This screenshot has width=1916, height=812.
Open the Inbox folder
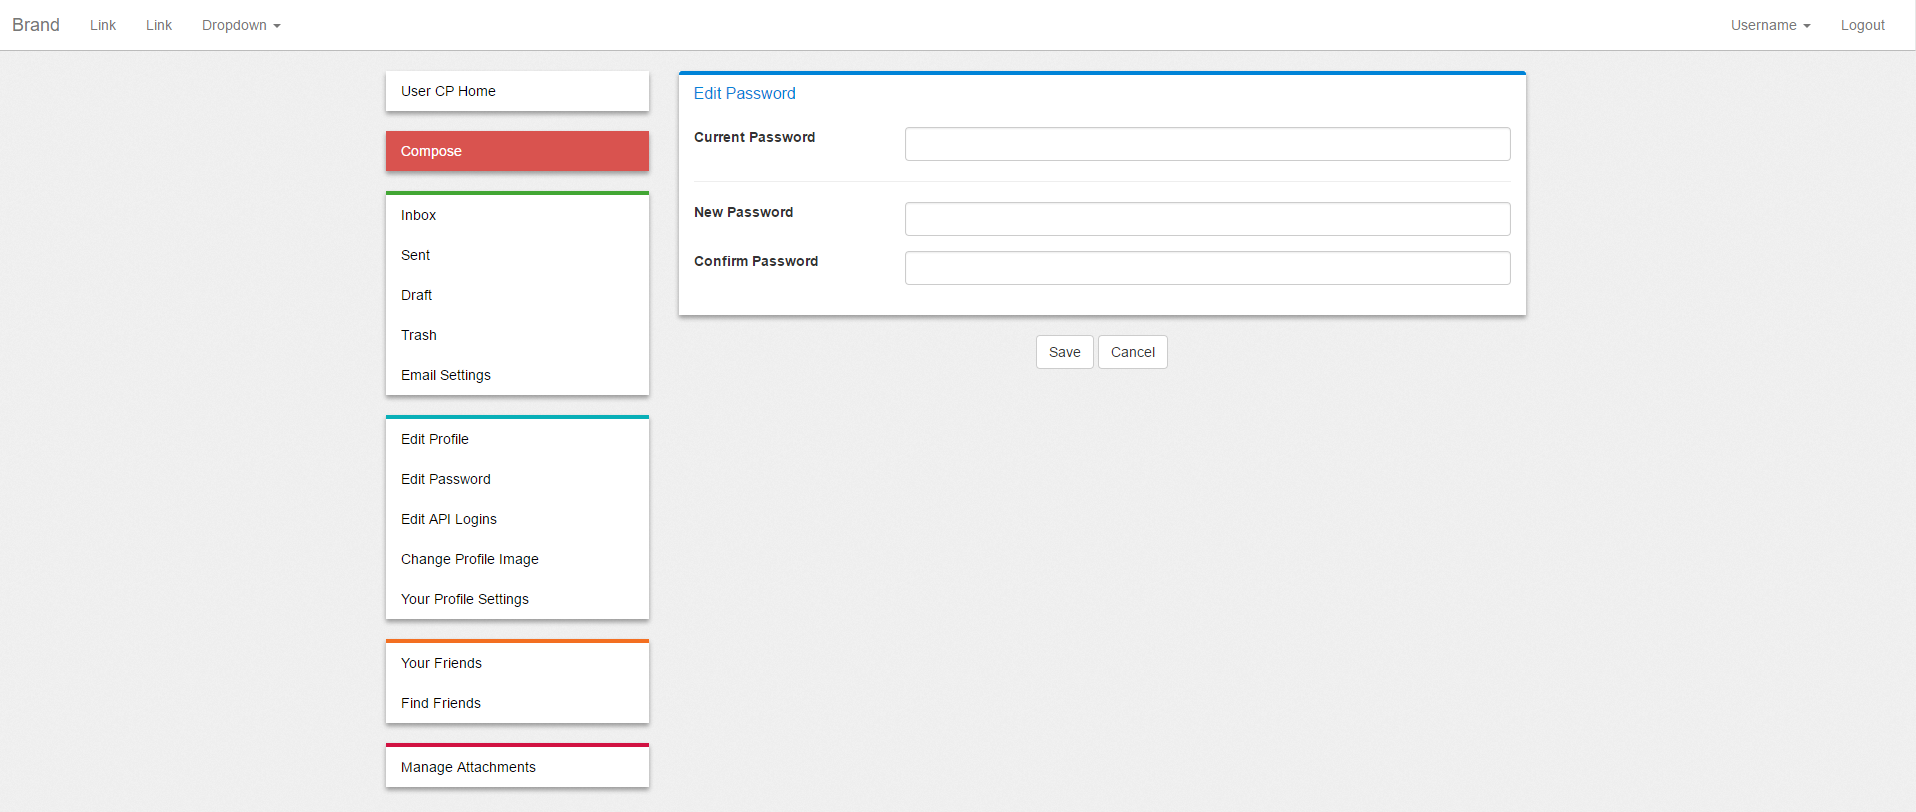(x=517, y=215)
